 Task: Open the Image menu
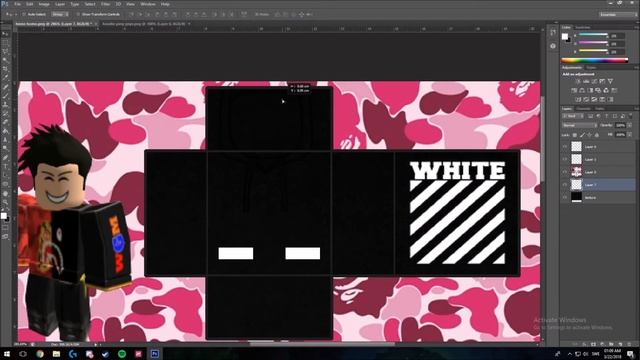(x=44, y=4)
